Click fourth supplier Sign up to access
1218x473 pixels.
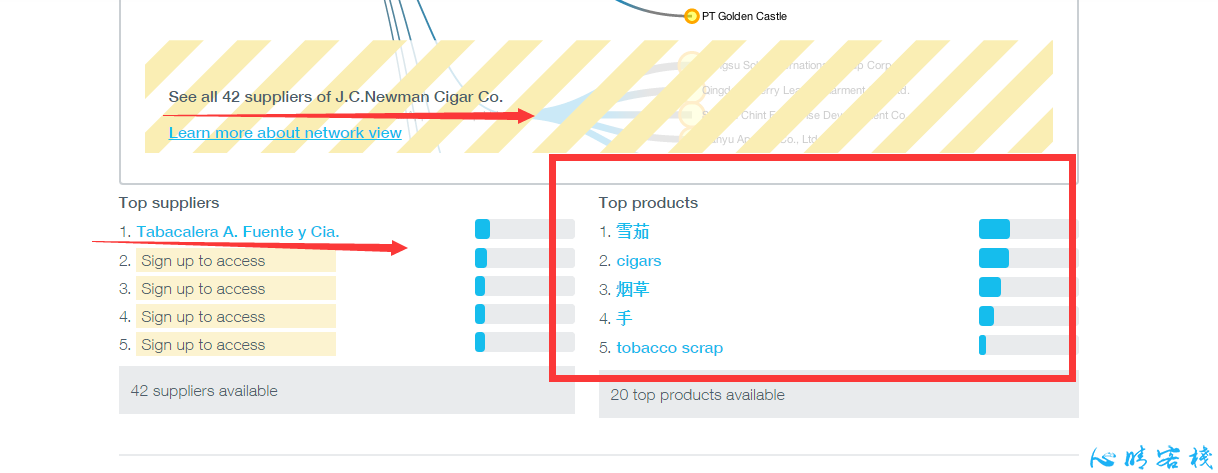pos(236,317)
